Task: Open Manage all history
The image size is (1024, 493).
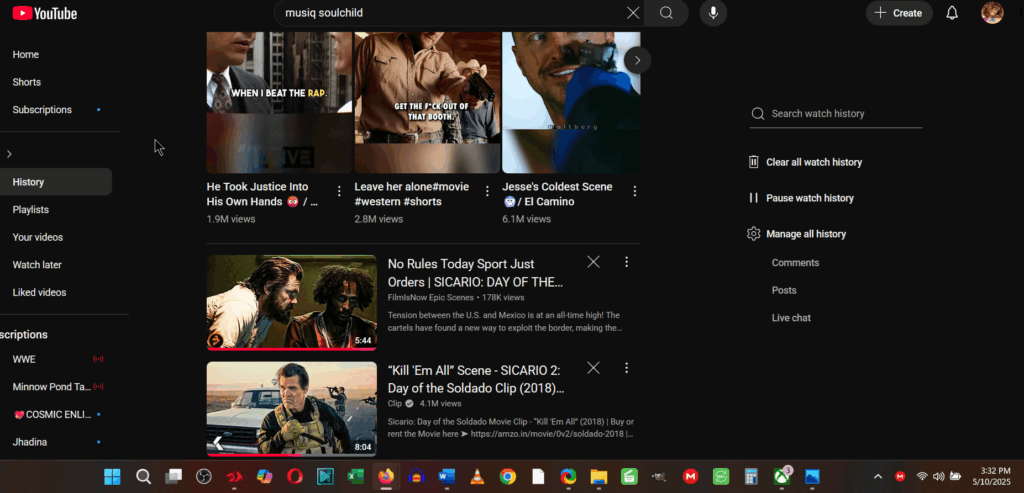Action: 797,234
